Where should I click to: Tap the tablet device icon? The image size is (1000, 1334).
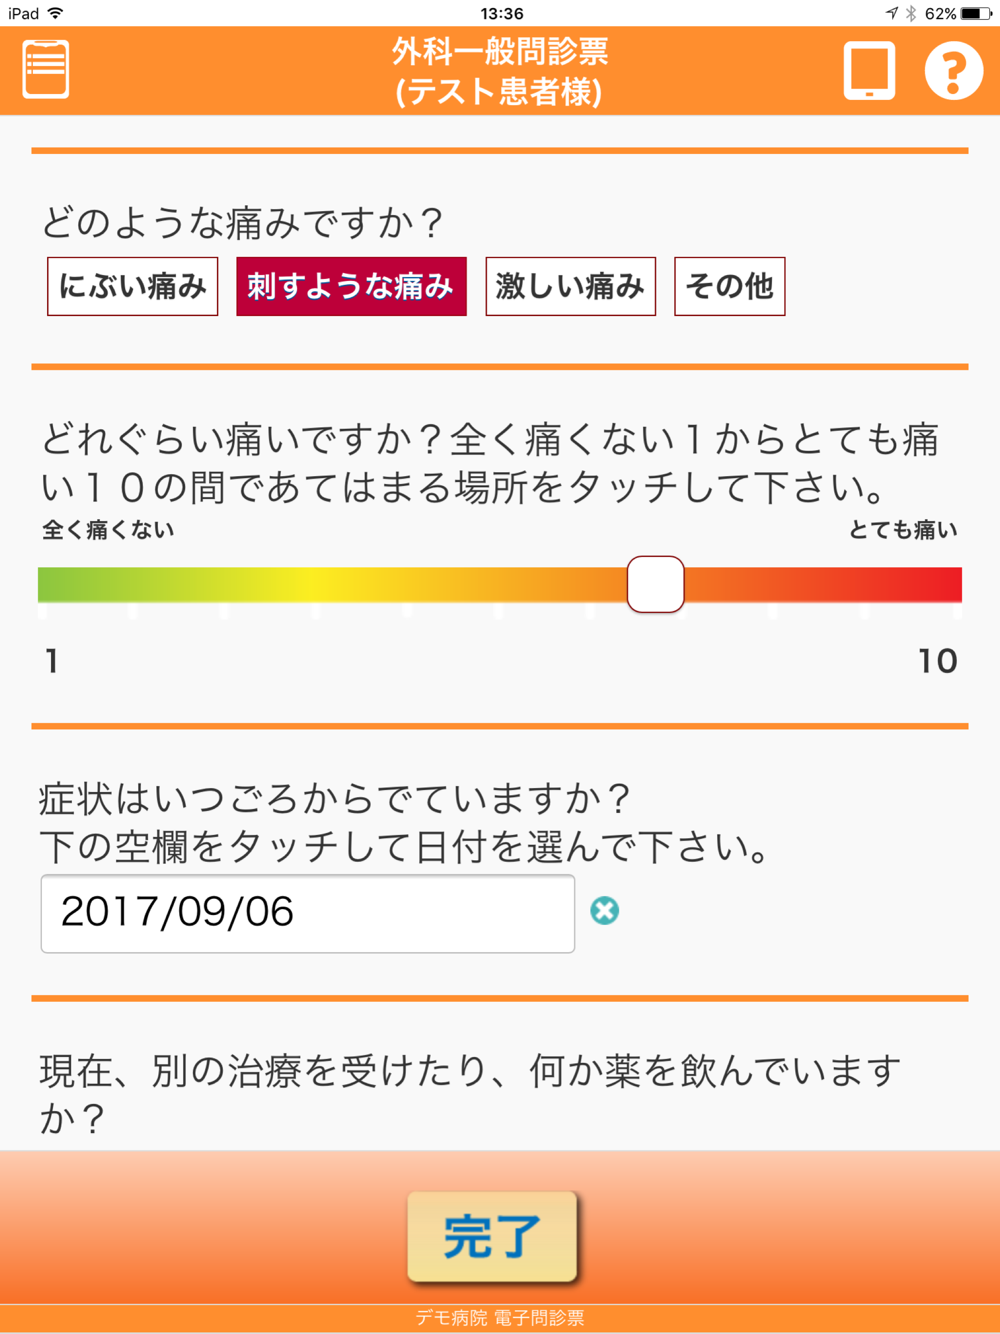pos(868,70)
